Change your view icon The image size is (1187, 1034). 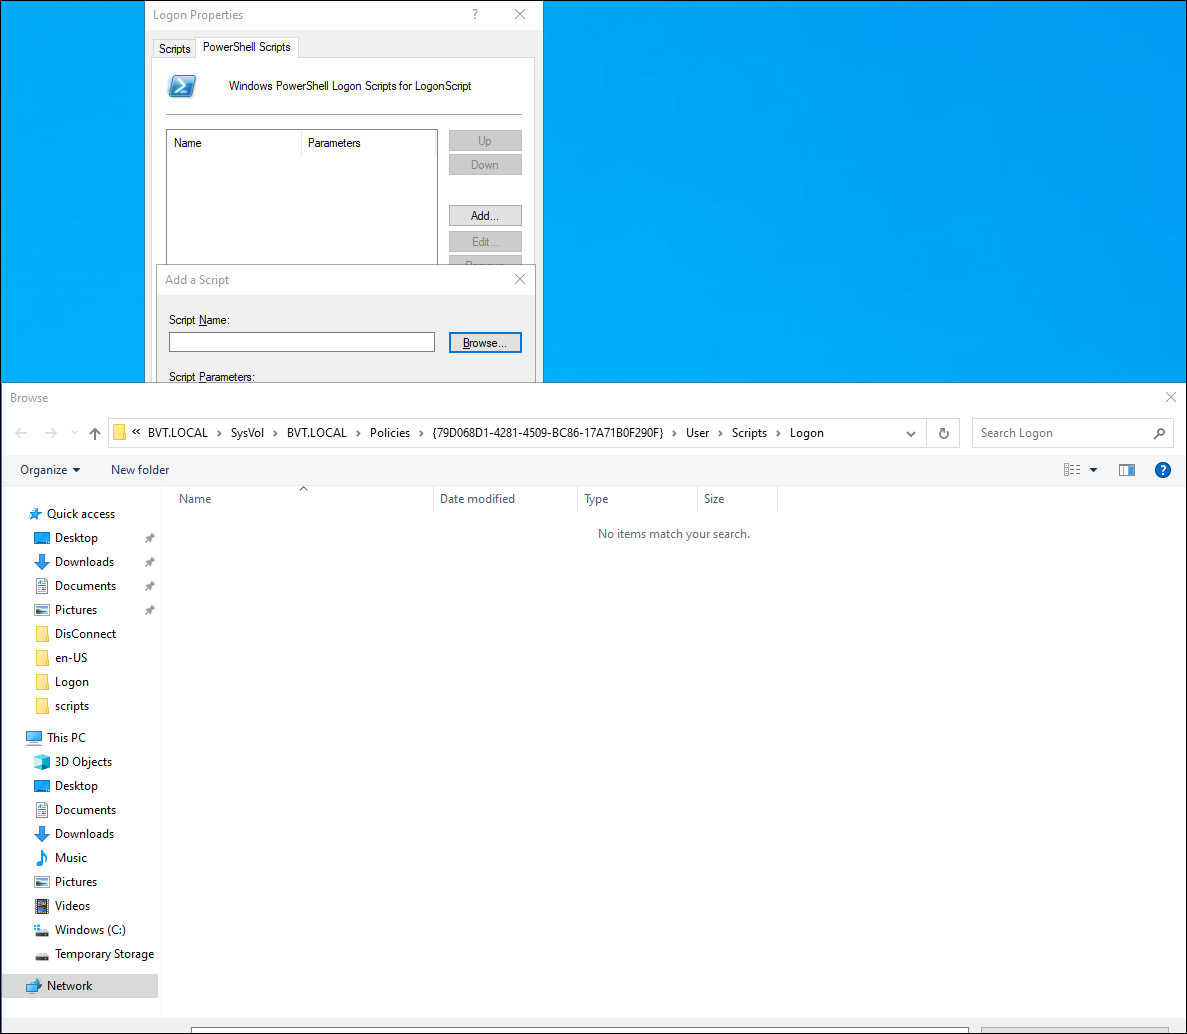click(x=1072, y=470)
